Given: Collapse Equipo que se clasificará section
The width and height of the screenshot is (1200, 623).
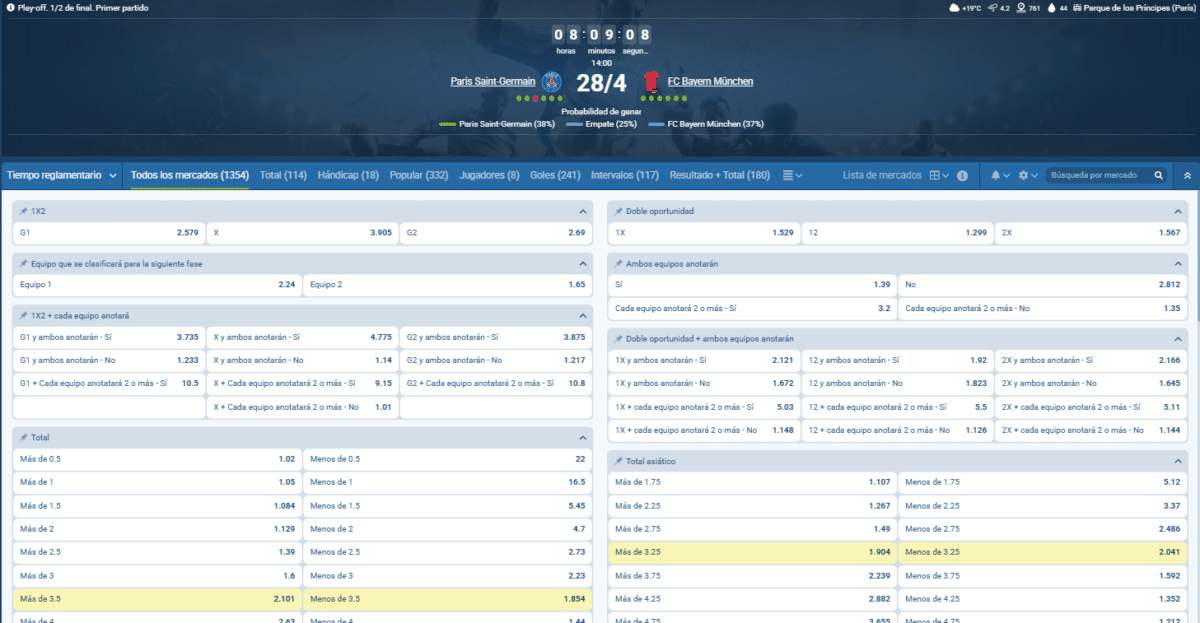Looking at the screenshot, I should click(582, 263).
